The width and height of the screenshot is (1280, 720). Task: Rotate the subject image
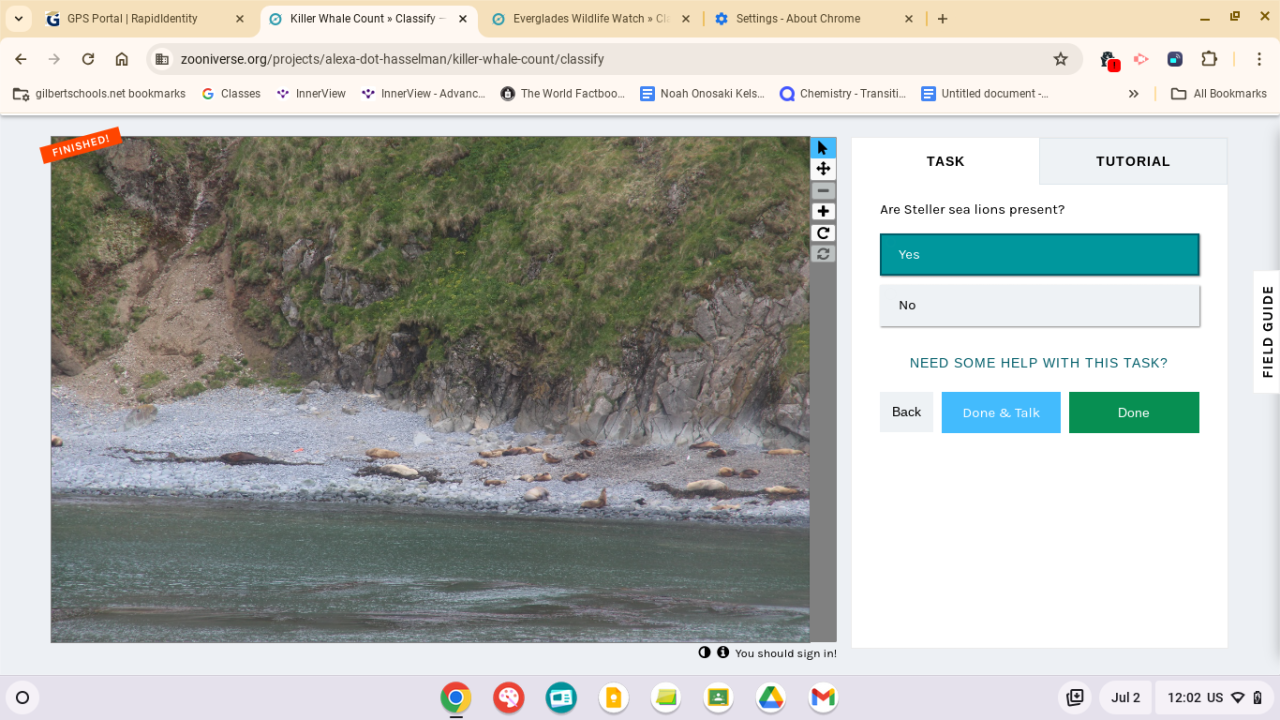823,233
